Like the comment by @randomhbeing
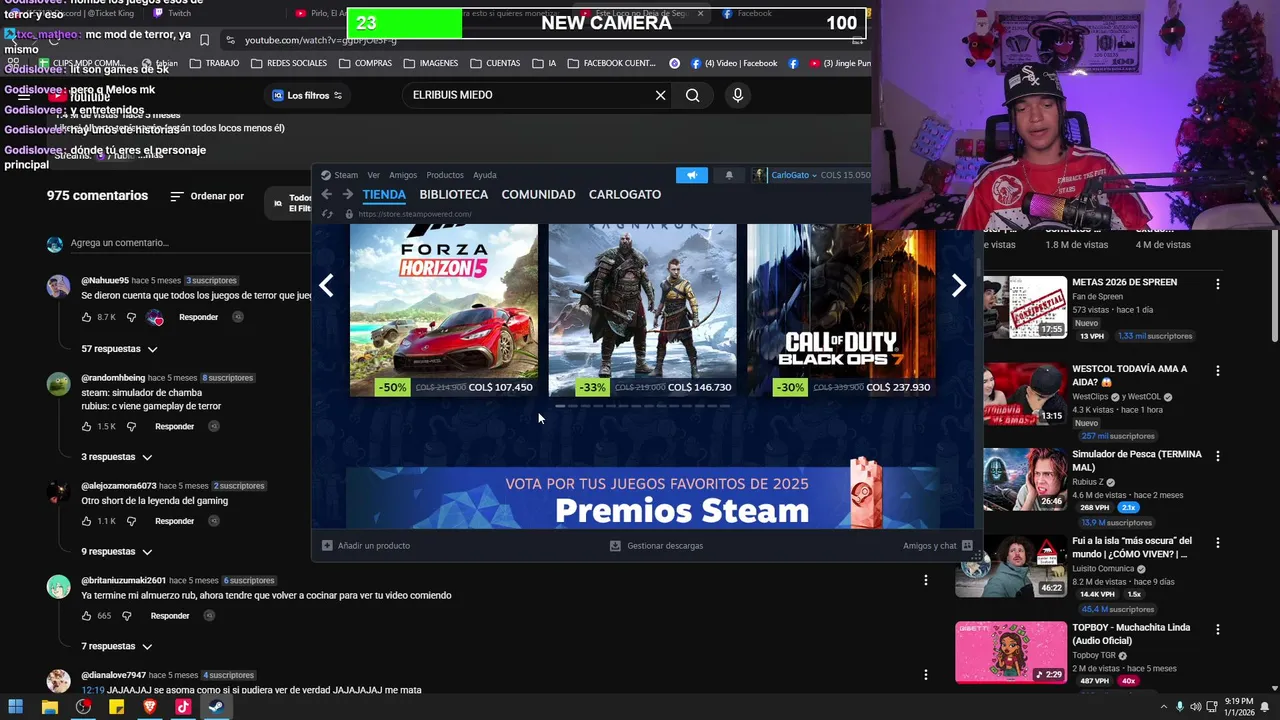This screenshot has height=720, width=1280. click(87, 427)
